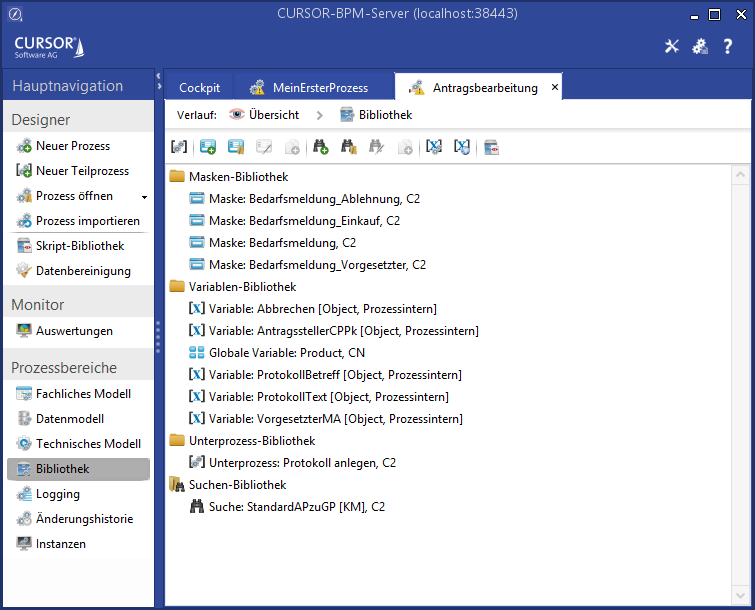Select Maske: Bedarfsmeldung_Einkauf, C2
Viewport: 755px width, 610px height.
pyautogui.click(x=304, y=221)
